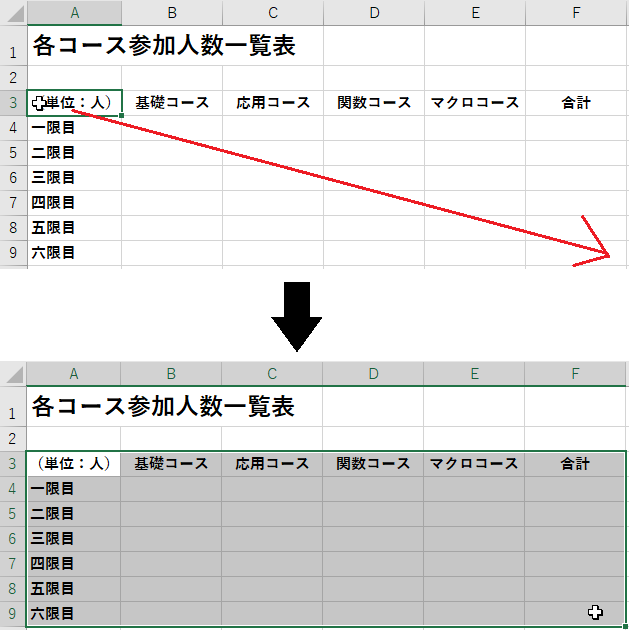Select 一限目 cell in upper sheet
Viewport: 629px width, 630px height.
(74, 128)
